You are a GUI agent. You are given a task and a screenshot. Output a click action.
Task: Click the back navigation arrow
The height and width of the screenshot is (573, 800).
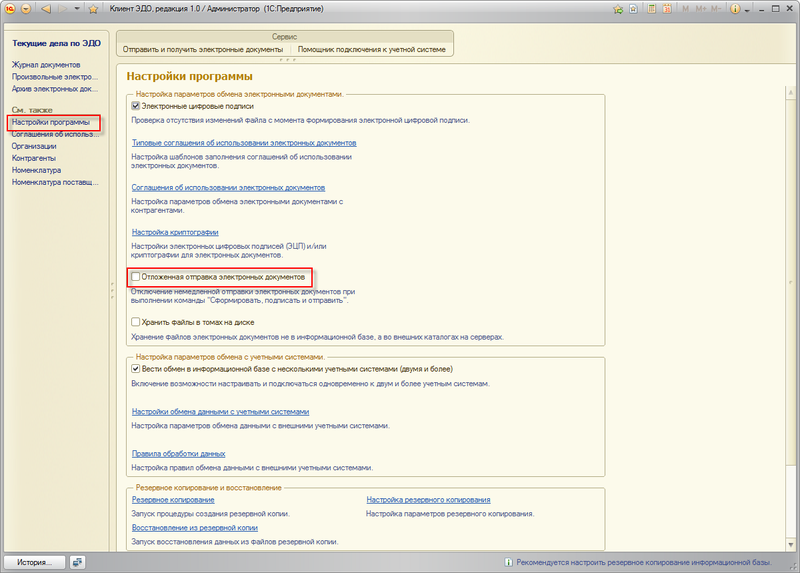tap(46, 9)
